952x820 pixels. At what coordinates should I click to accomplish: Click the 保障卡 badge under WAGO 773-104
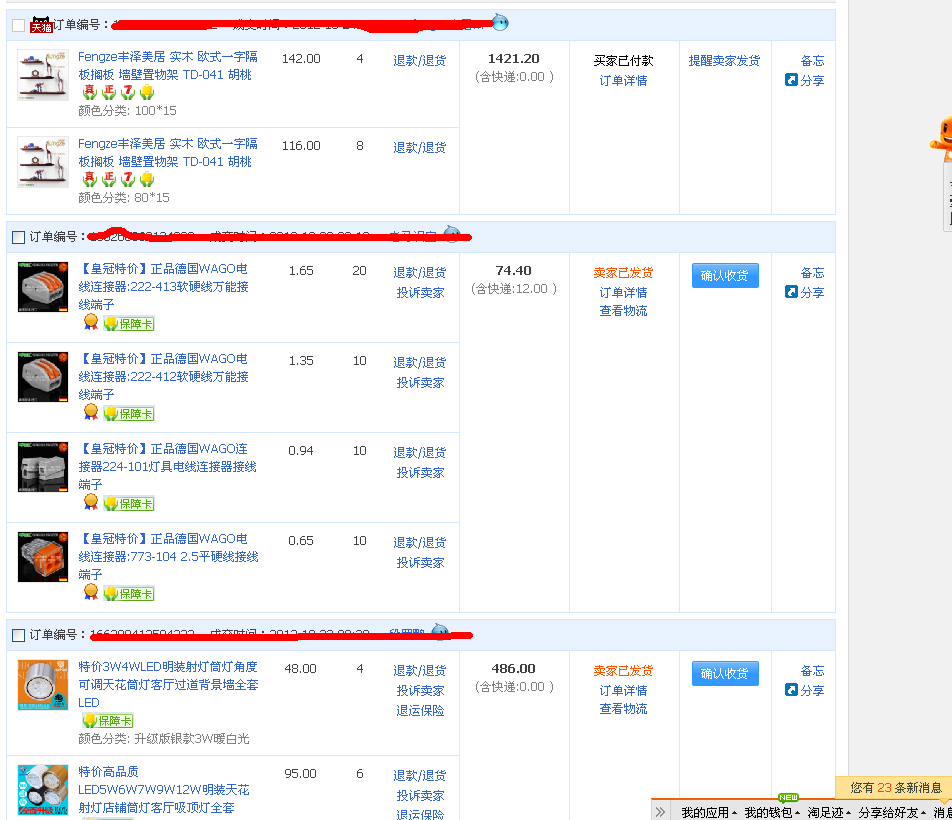click(x=129, y=593)
